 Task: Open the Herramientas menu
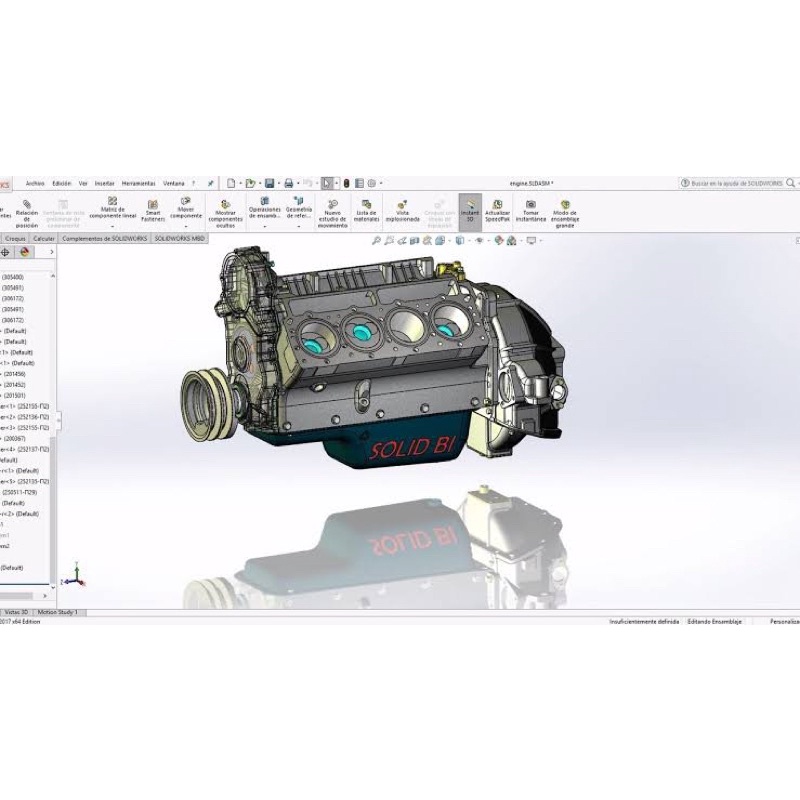point(139,183)
